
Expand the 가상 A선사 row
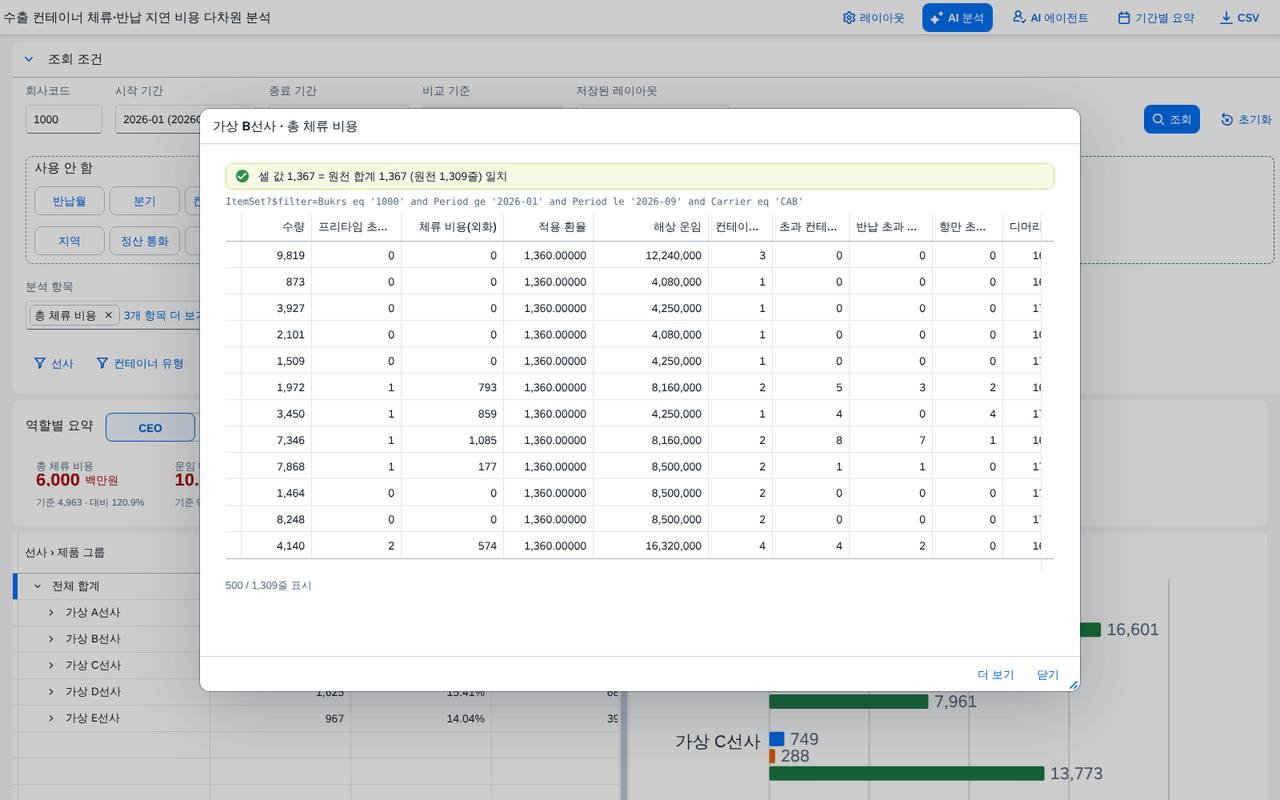click(x=51, y=612)
